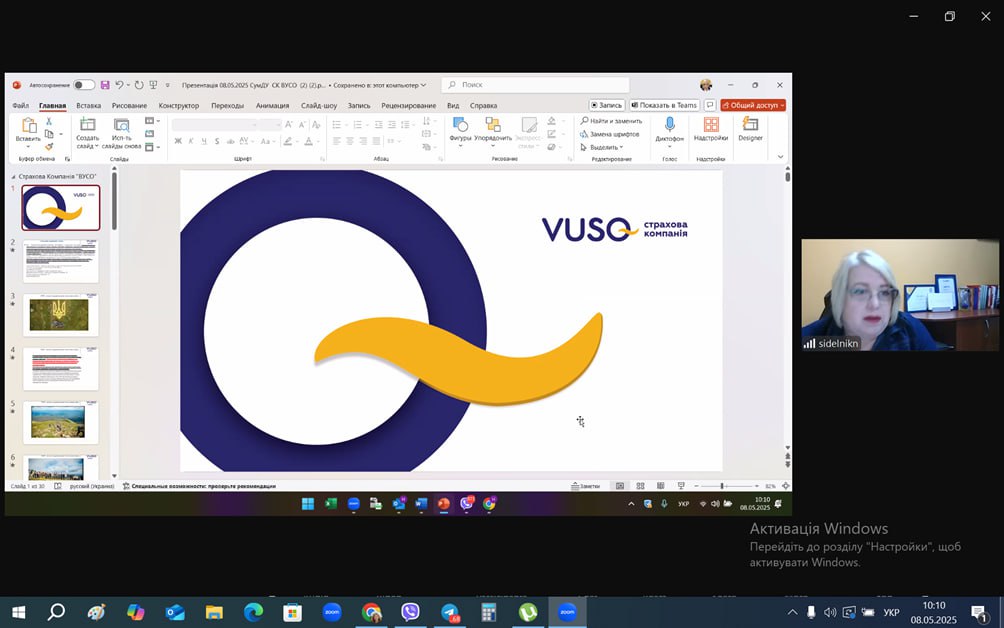Click the Запись record button
Viewport: 1004px width, 628px height.
click(606, 105)
